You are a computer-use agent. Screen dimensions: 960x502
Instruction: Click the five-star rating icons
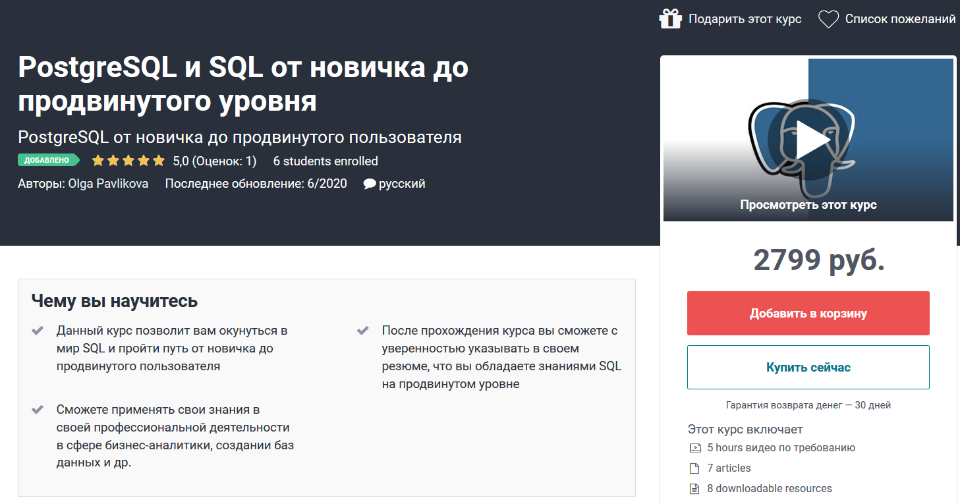pyautogui.click(x=128, y=160)
